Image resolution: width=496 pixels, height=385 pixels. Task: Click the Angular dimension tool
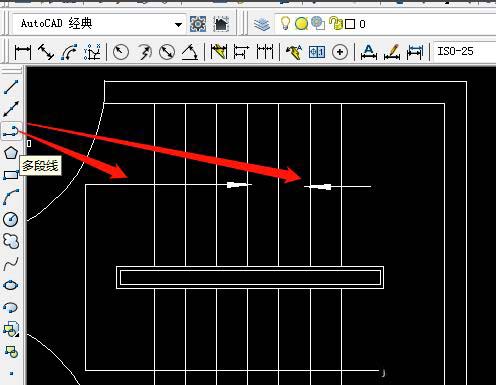pos(190,52)
